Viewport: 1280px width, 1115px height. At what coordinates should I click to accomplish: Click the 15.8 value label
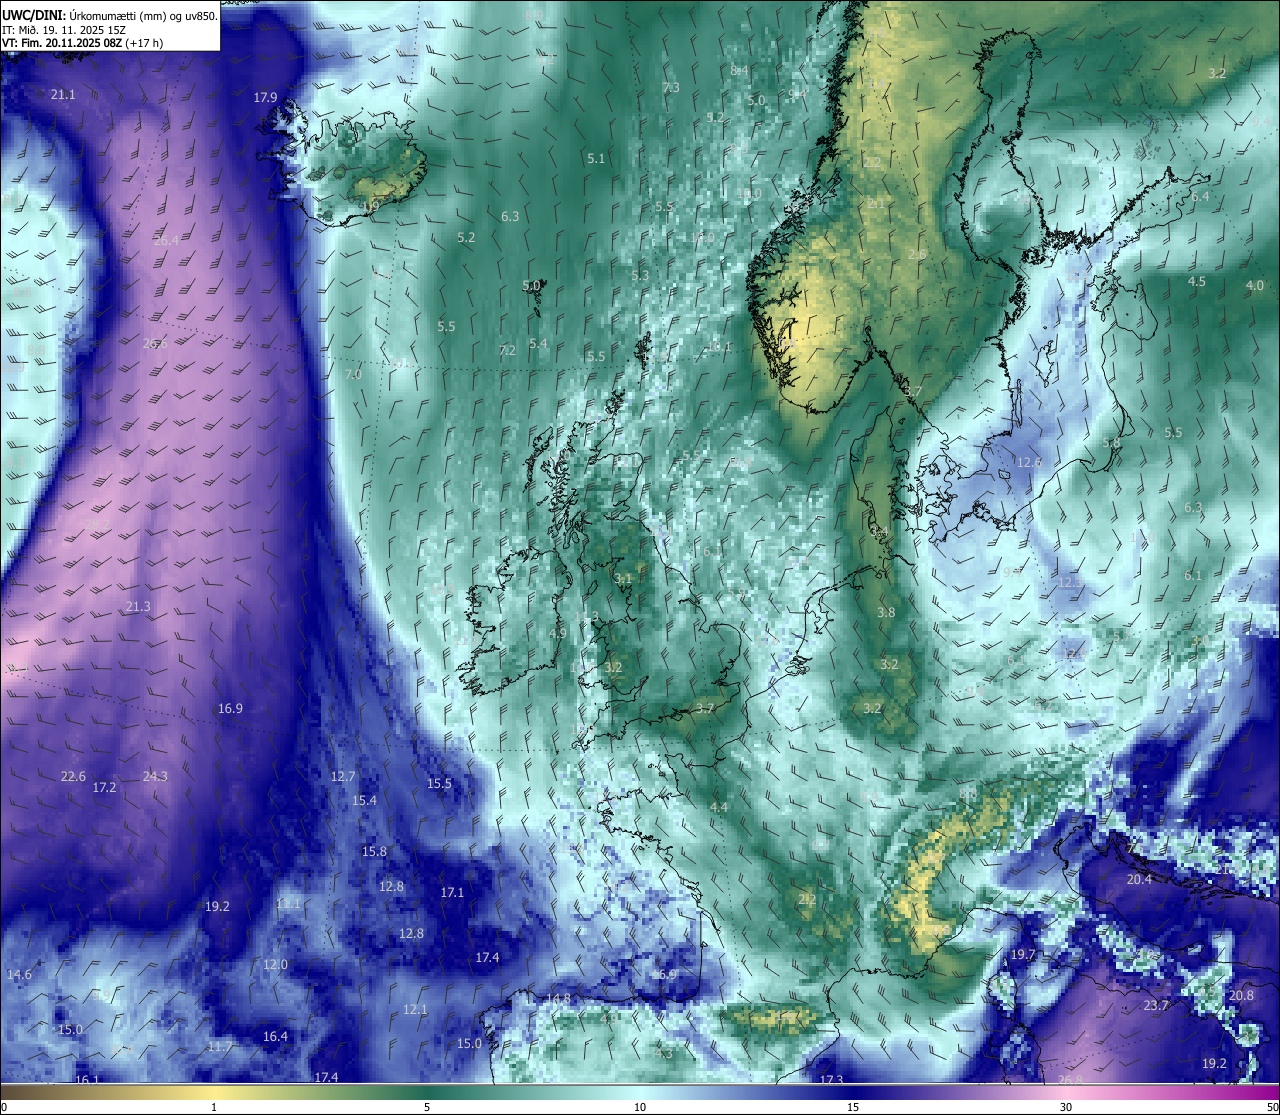pos(374,852)
